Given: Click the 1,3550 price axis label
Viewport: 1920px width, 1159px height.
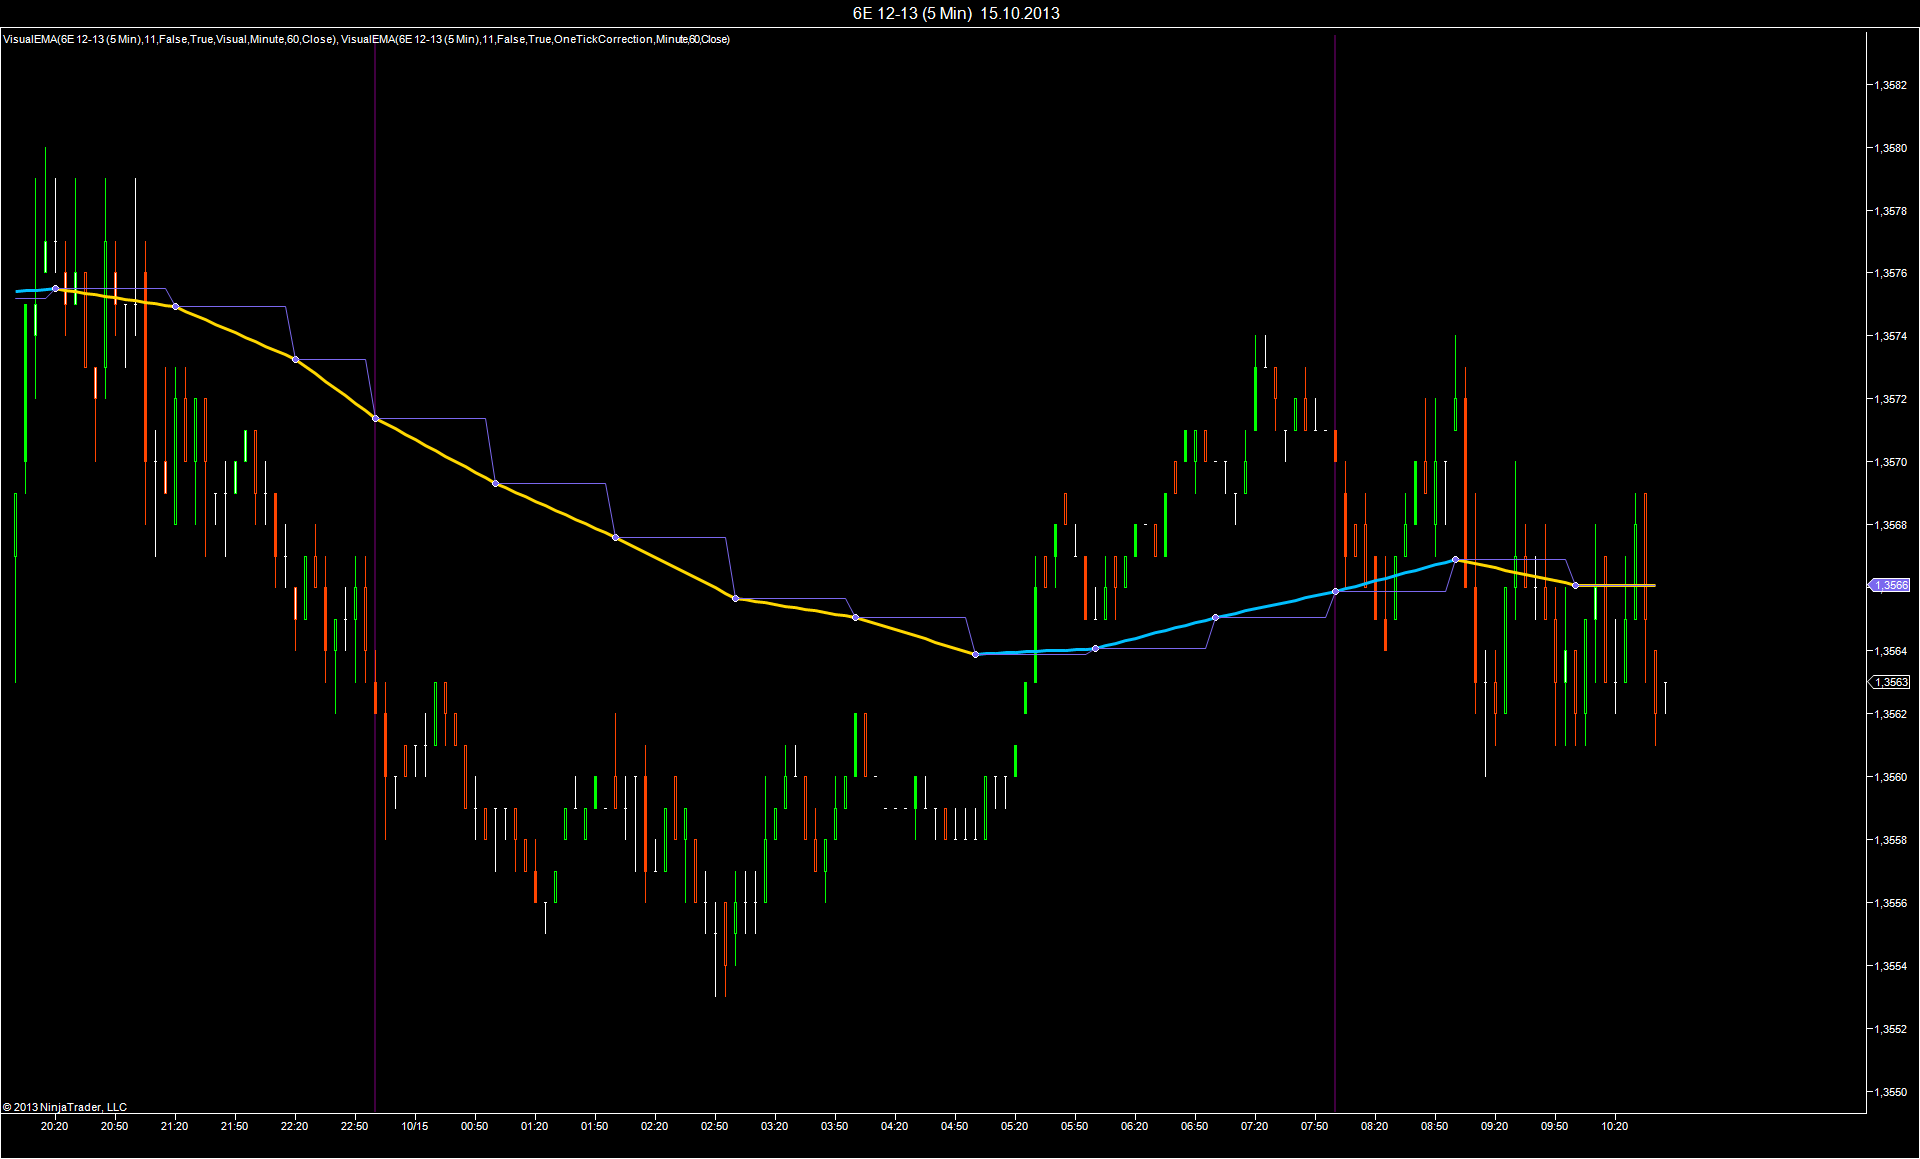Looking at the screenshot, I should (x=1890, y=1092).
